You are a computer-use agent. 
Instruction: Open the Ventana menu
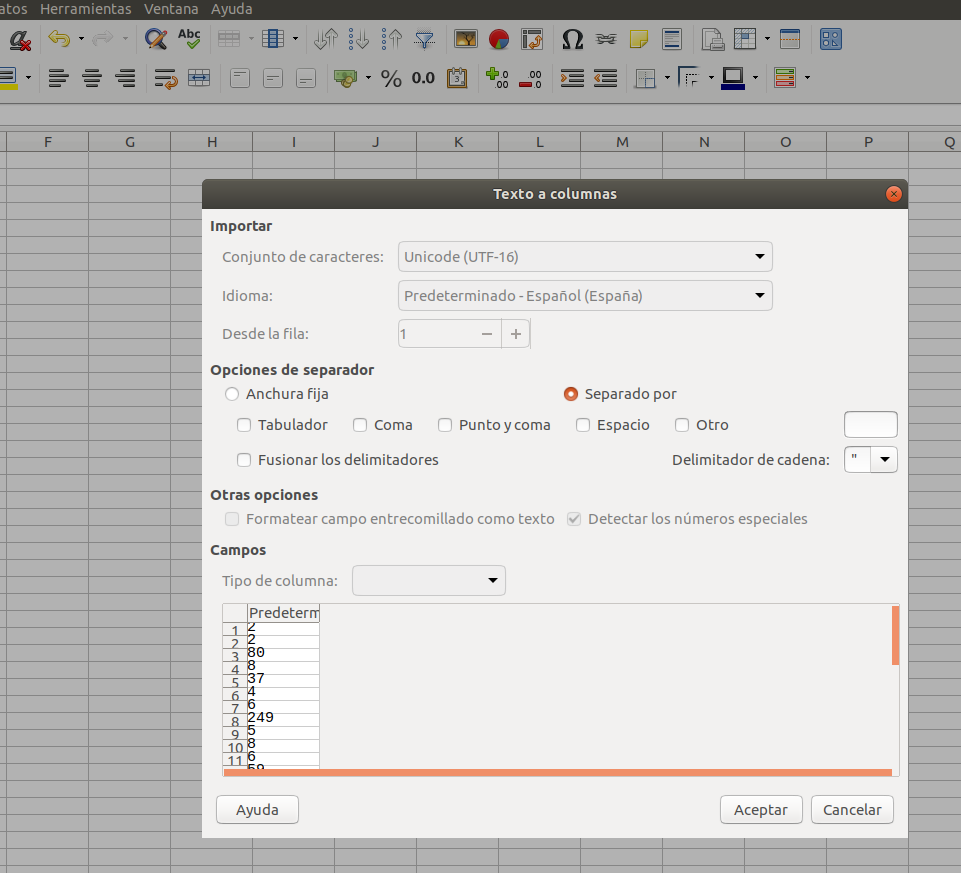point(171,9)
